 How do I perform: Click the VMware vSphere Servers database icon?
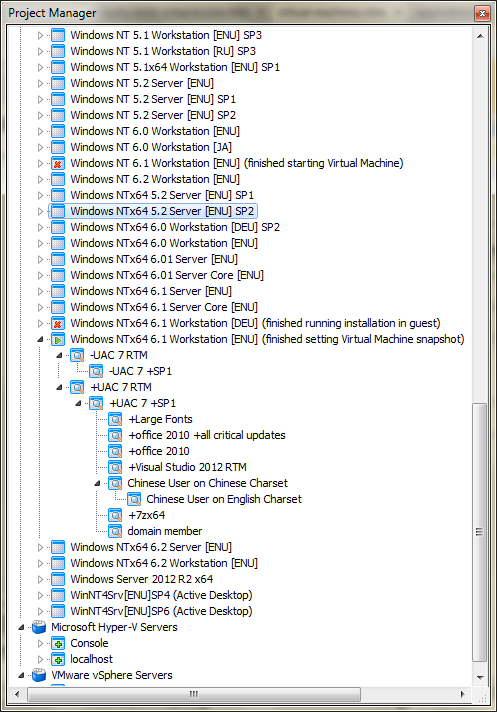tap(39, 675)
